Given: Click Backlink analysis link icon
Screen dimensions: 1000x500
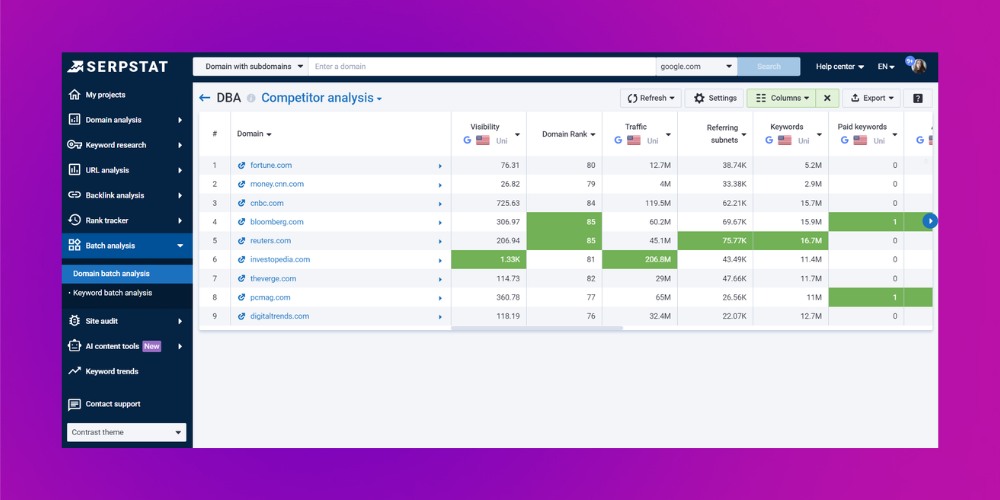Looking at the screenshot, I should [x=75, y=195].
